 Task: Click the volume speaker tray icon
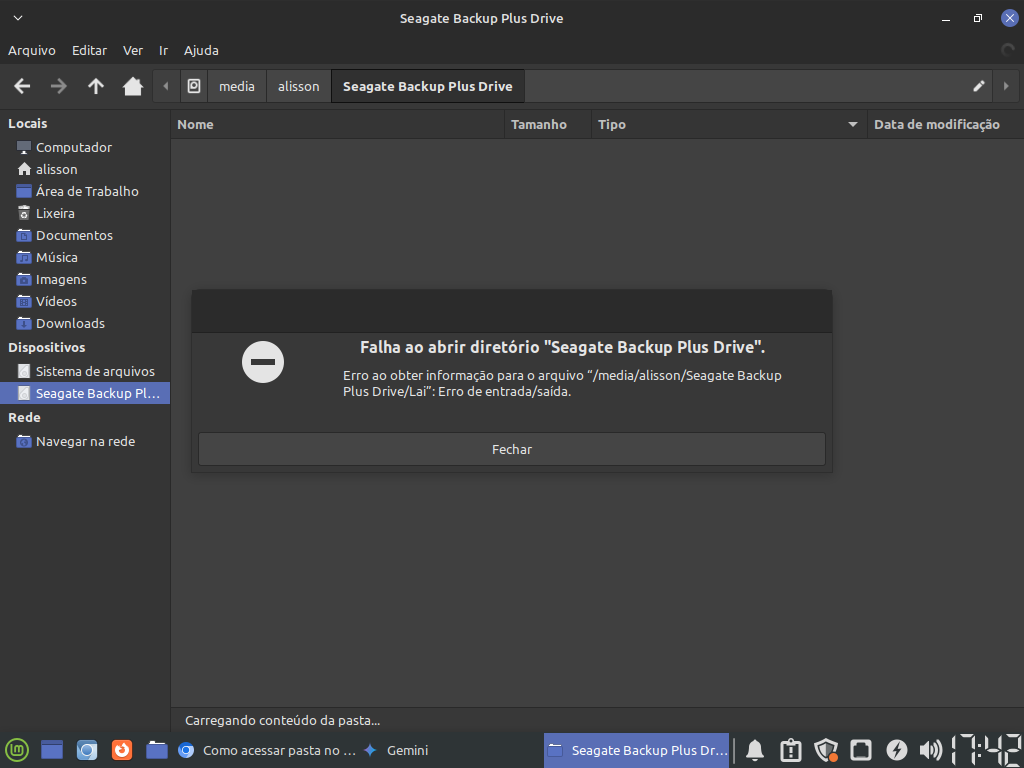point(930,750)
